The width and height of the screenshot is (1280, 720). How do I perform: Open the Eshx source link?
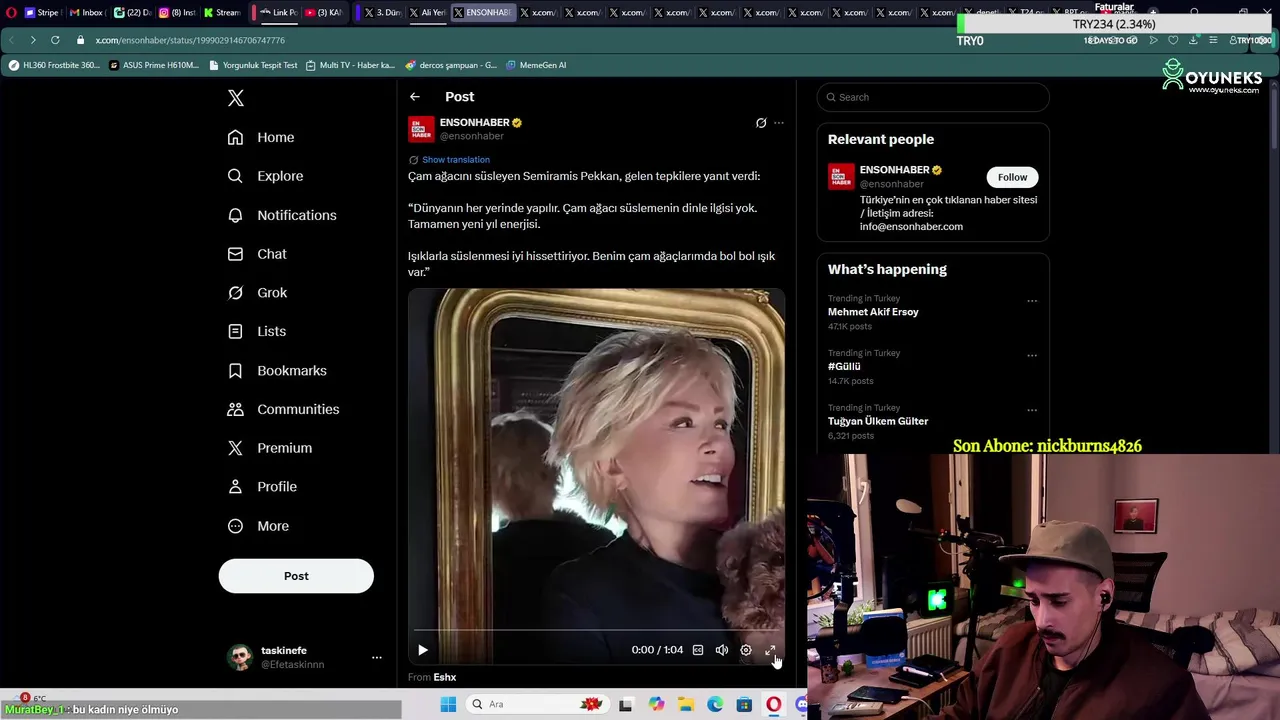445,678
